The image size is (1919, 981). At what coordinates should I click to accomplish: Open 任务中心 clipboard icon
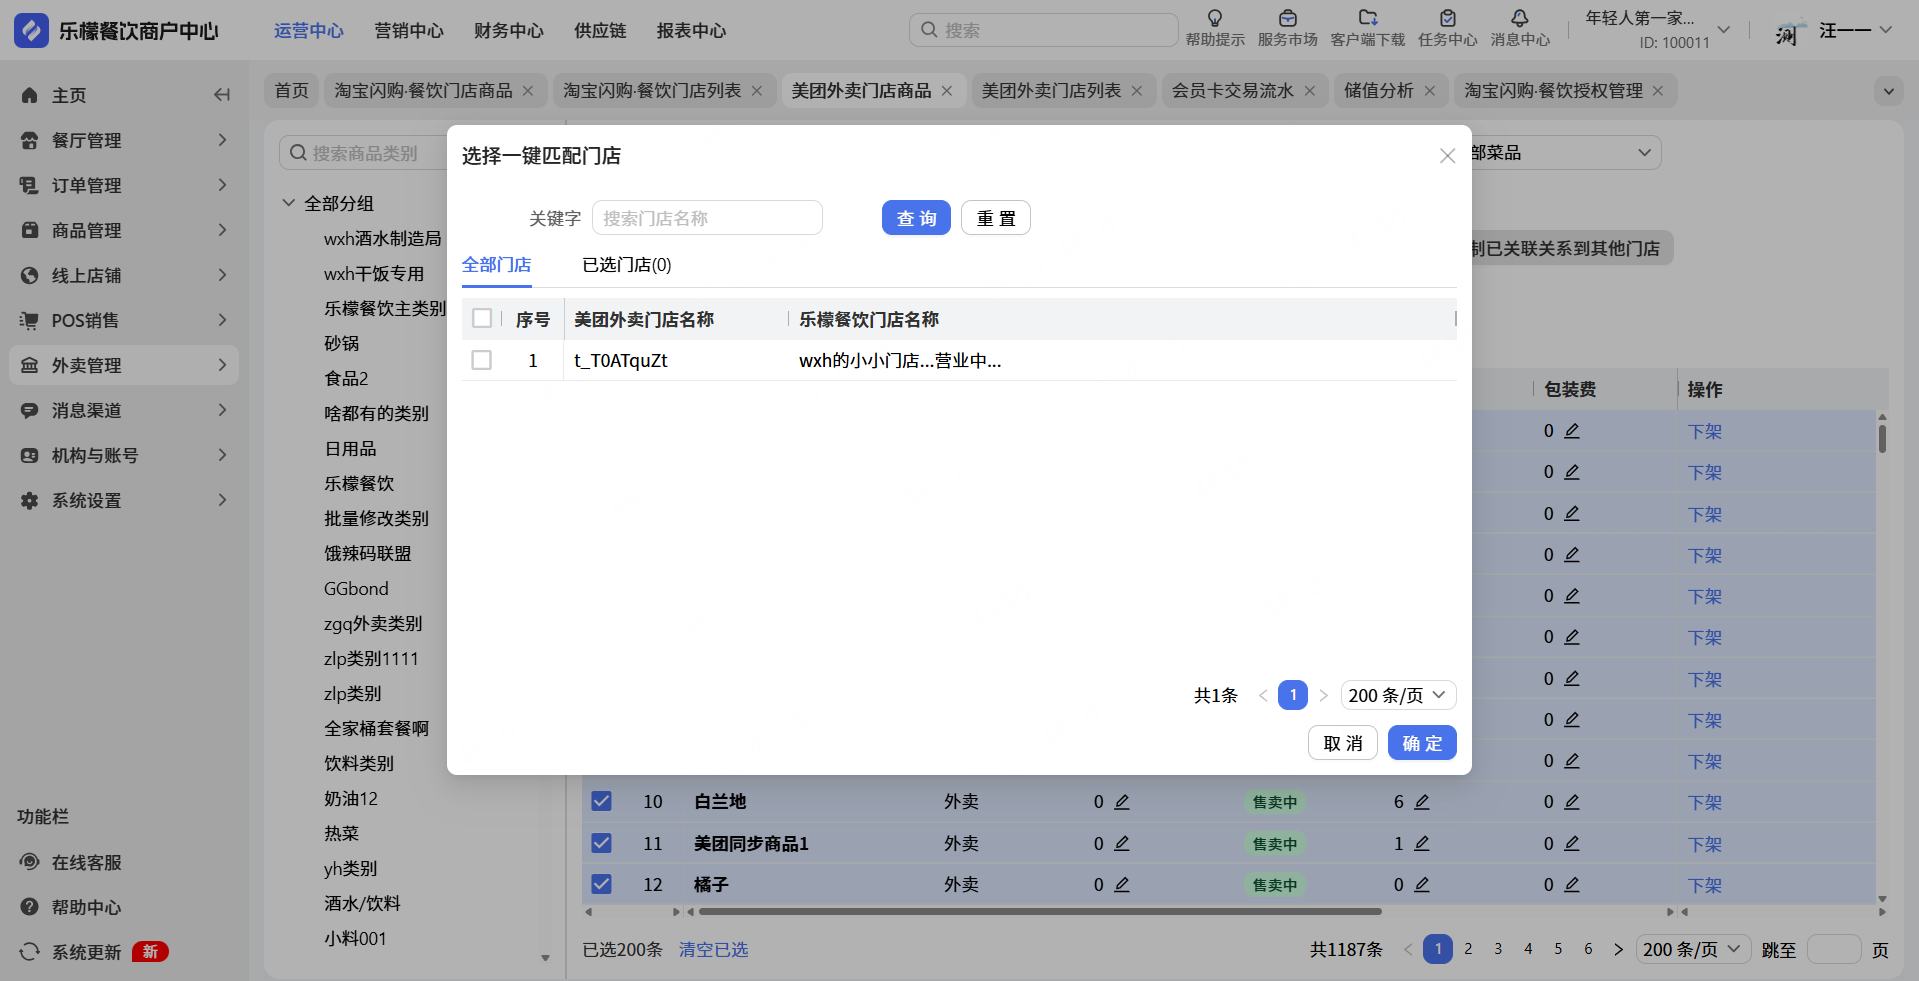[x=1447, y=18]
